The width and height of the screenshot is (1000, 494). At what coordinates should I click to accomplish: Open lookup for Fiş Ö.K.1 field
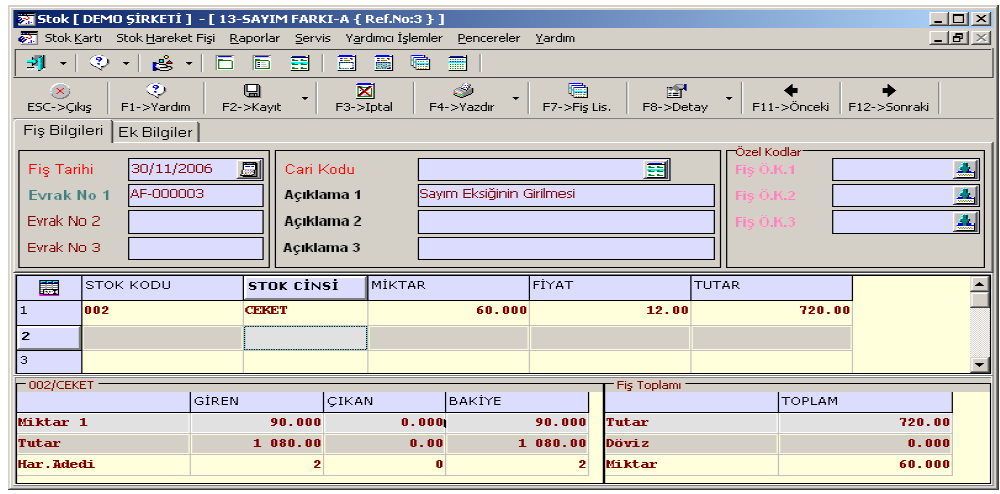coord(964,169)
